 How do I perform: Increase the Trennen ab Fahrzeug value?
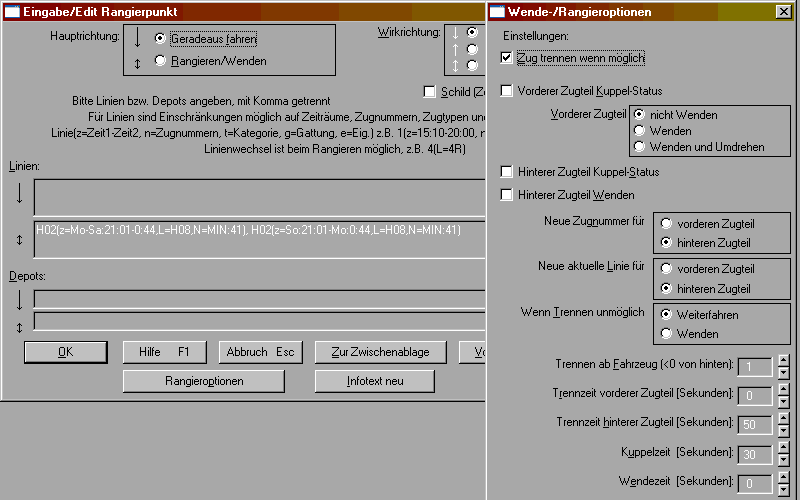783,360
